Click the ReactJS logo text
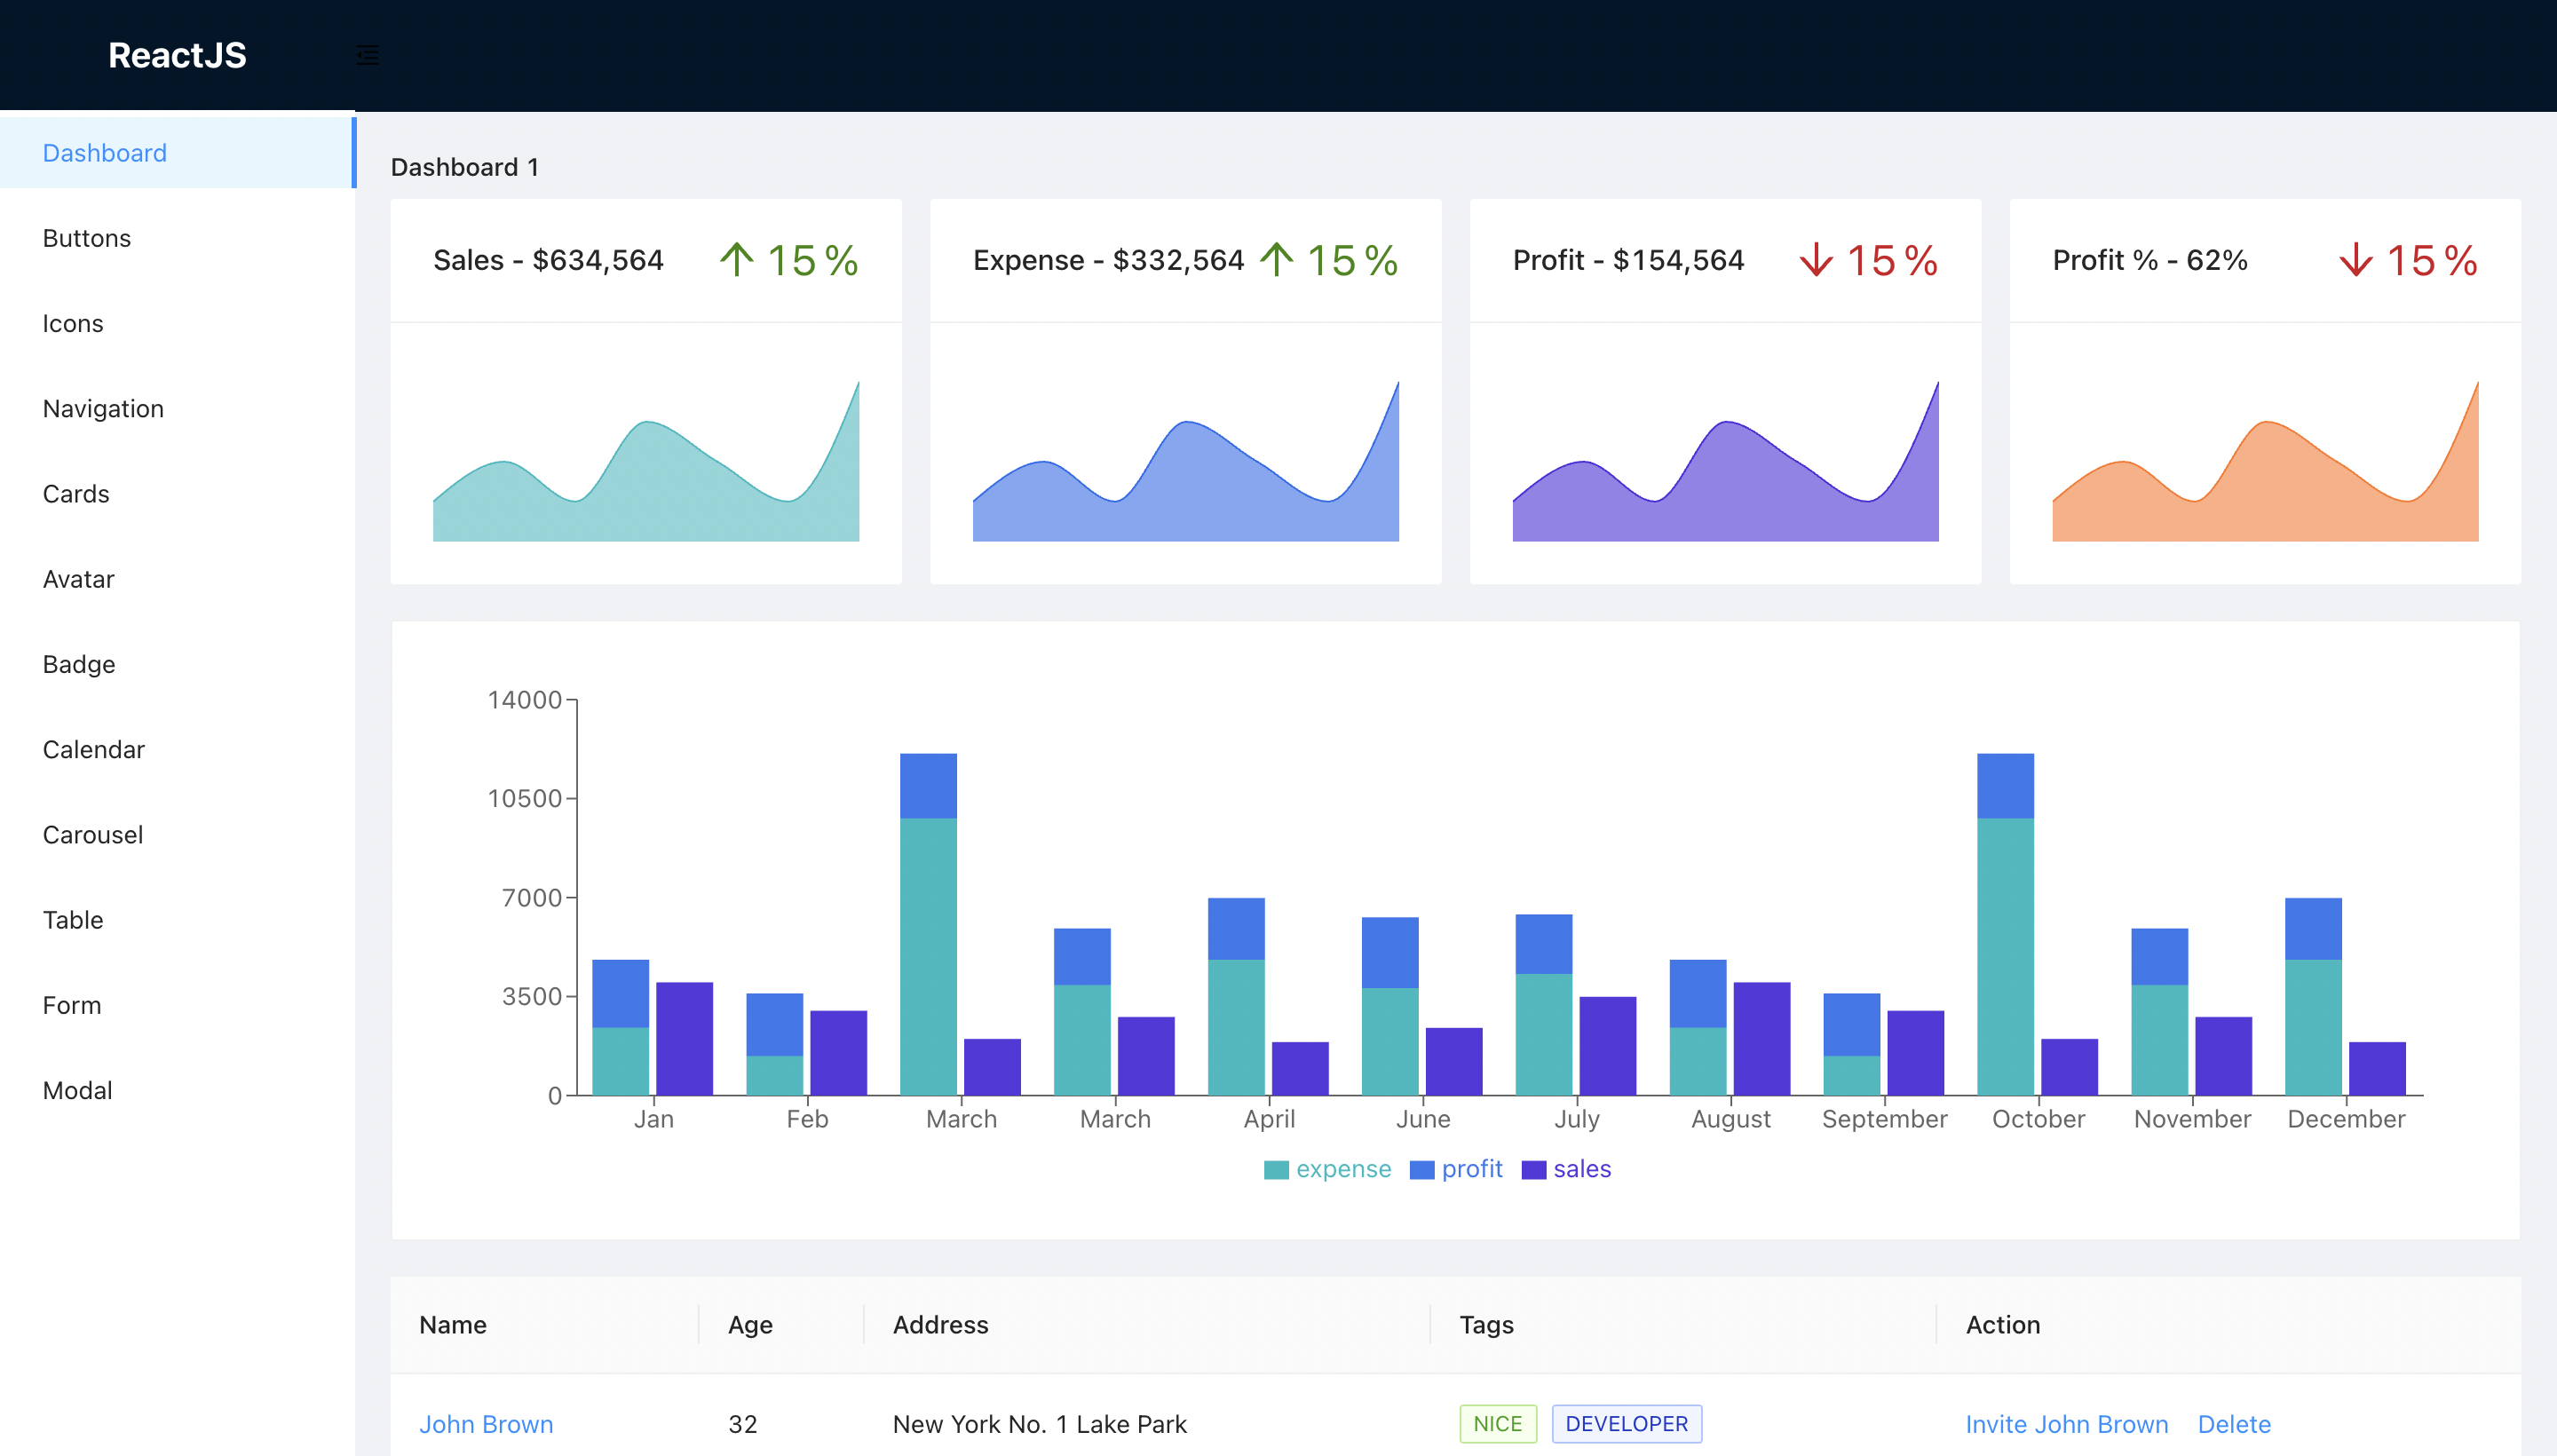Screen dimensions: 2557x1456 coord(177,55)
